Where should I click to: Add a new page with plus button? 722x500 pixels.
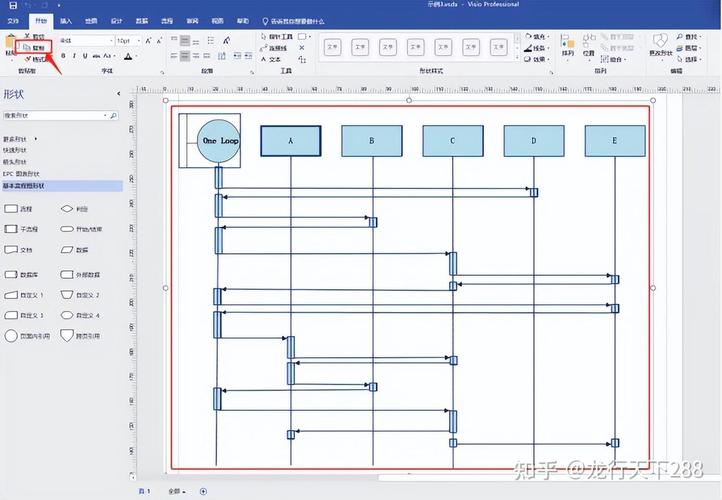click(203, 492)
